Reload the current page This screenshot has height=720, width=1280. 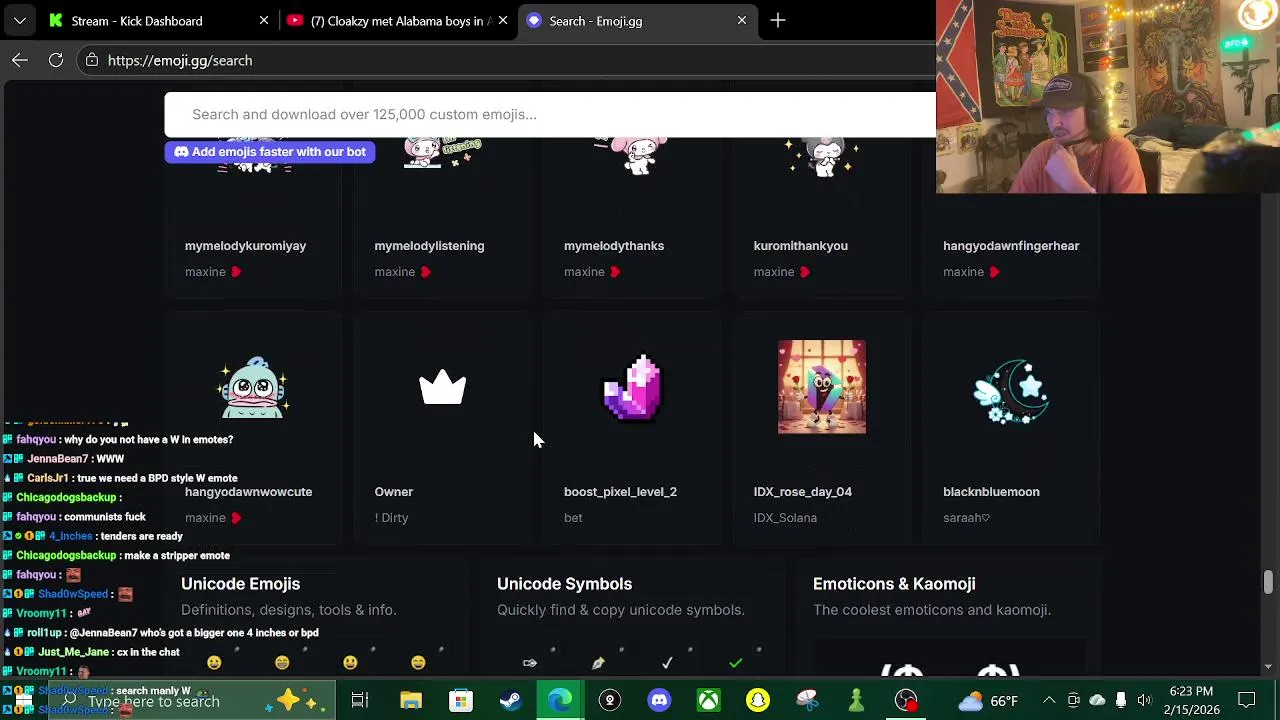[x=56, y=60]
